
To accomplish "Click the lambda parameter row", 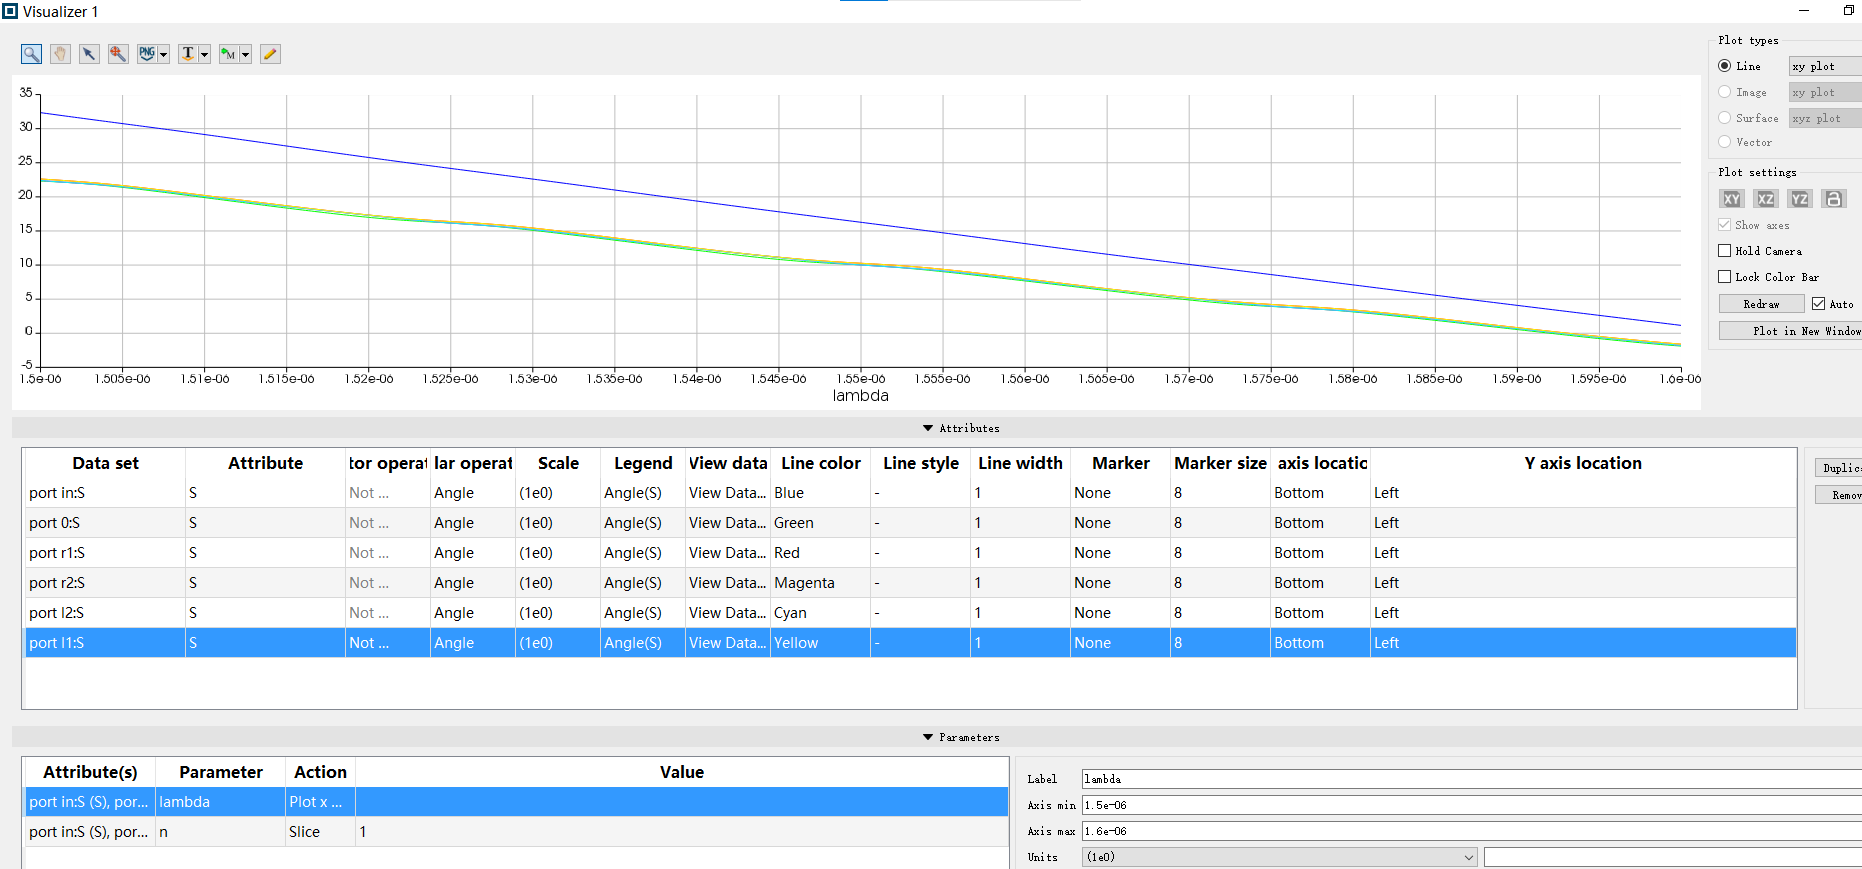I will point(516,802).
